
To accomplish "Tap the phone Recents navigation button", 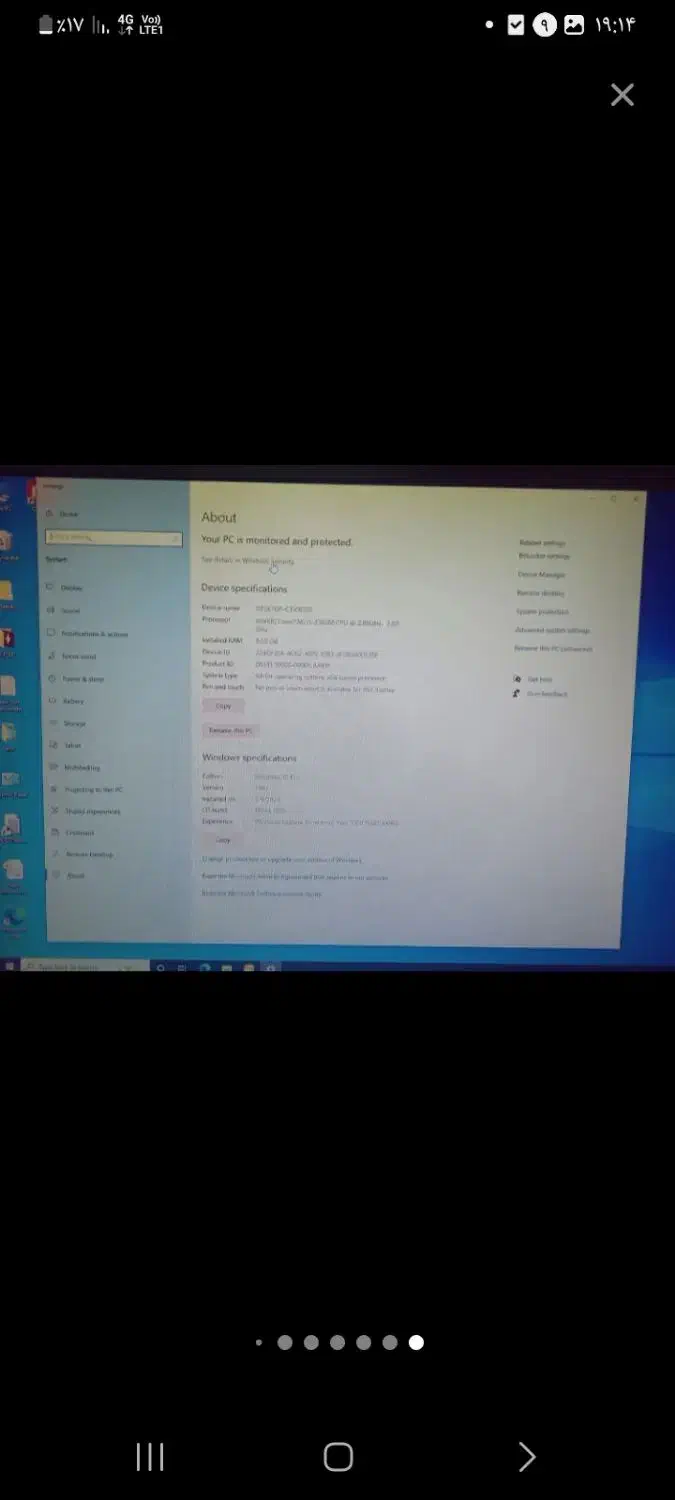I will pyautogui.click(x=150, y=1457).
